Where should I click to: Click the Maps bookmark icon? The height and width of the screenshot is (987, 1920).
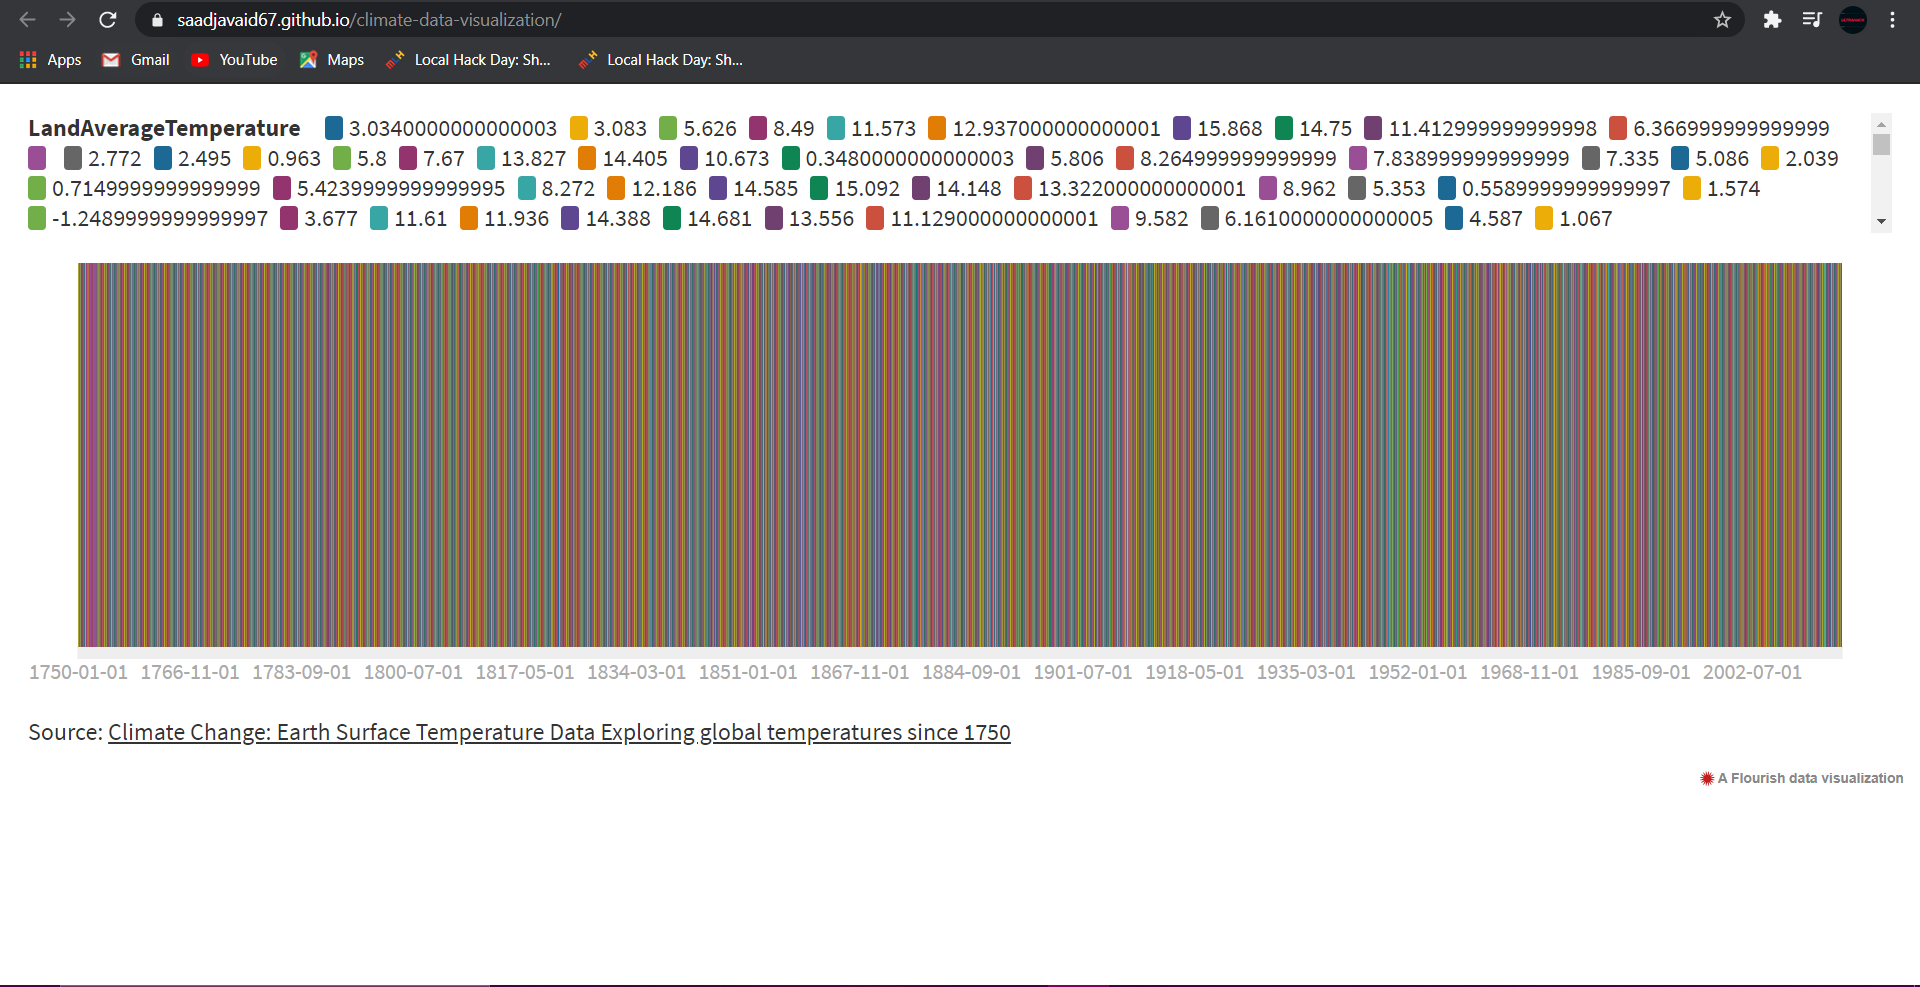307,59
